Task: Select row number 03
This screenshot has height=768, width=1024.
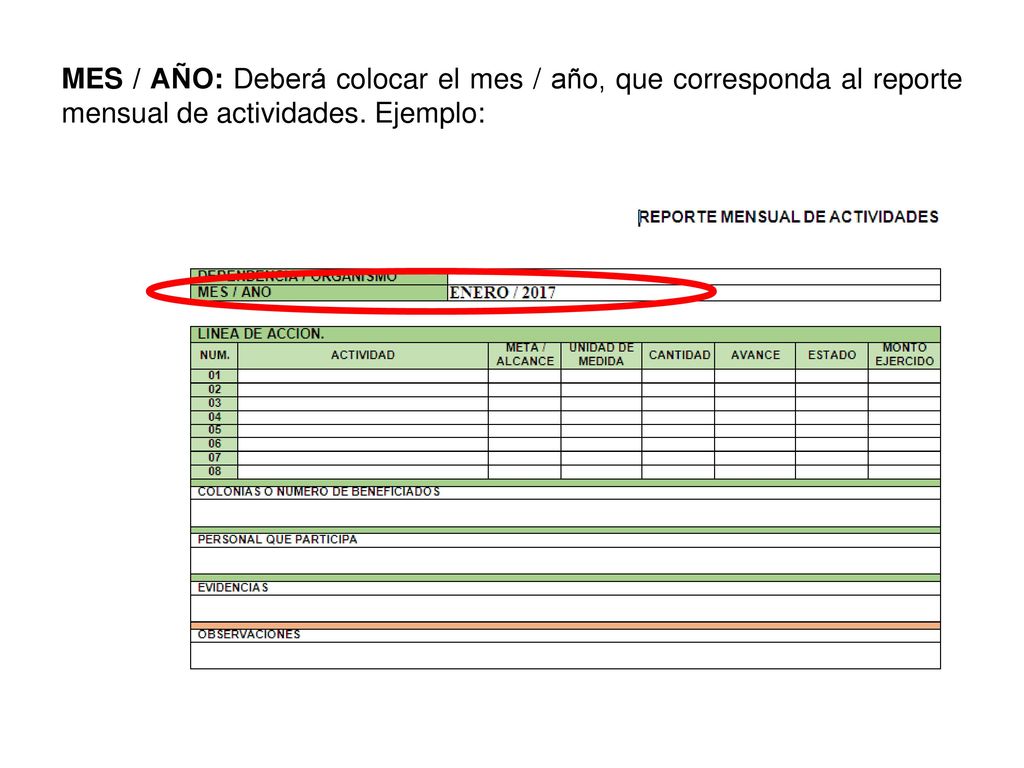Action: 215,404
